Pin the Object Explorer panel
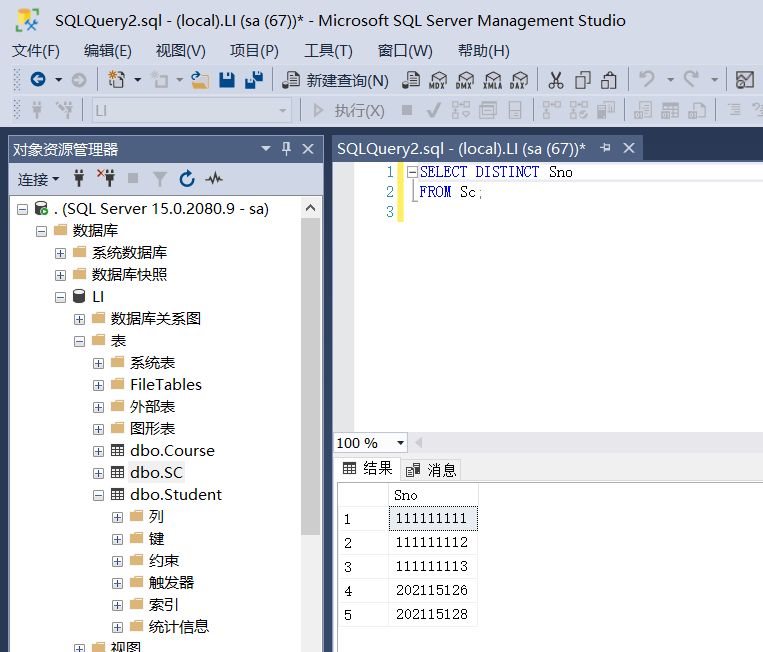Viewport: 763px width, 652px height. click(287, 149)
